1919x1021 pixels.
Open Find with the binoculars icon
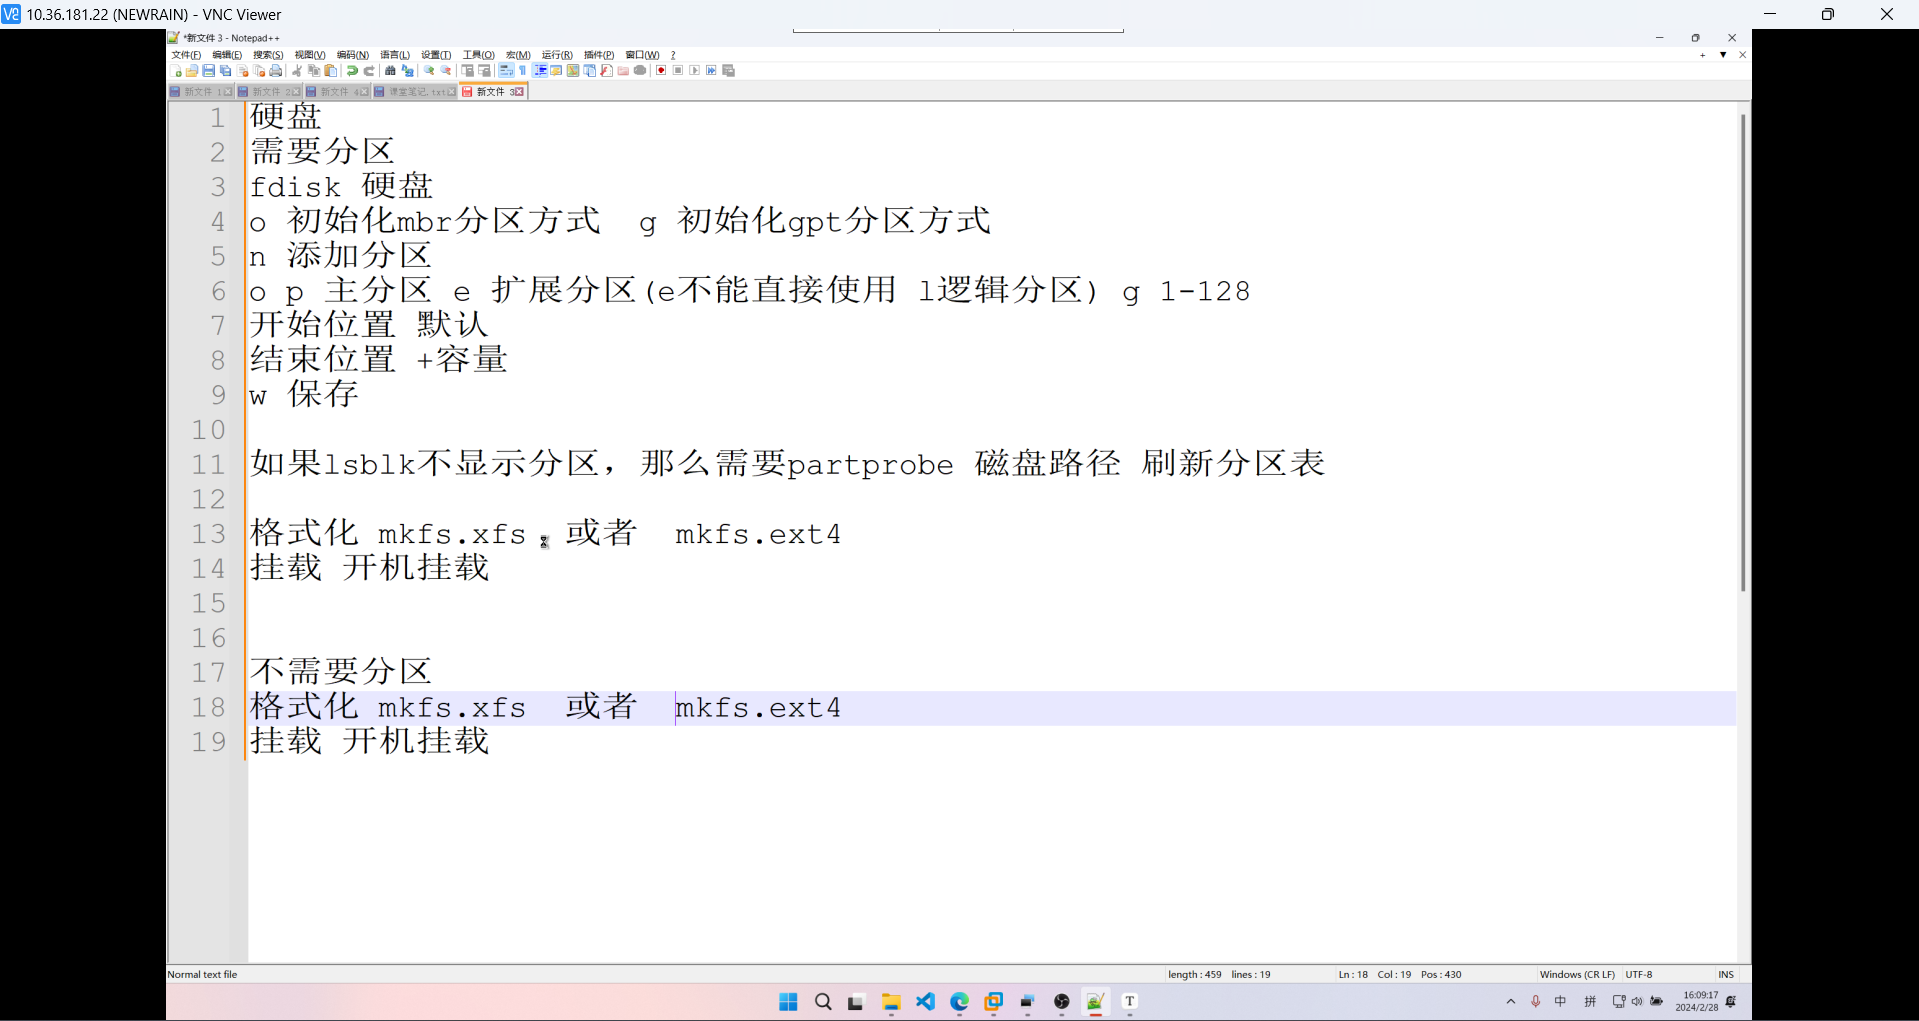390,71
